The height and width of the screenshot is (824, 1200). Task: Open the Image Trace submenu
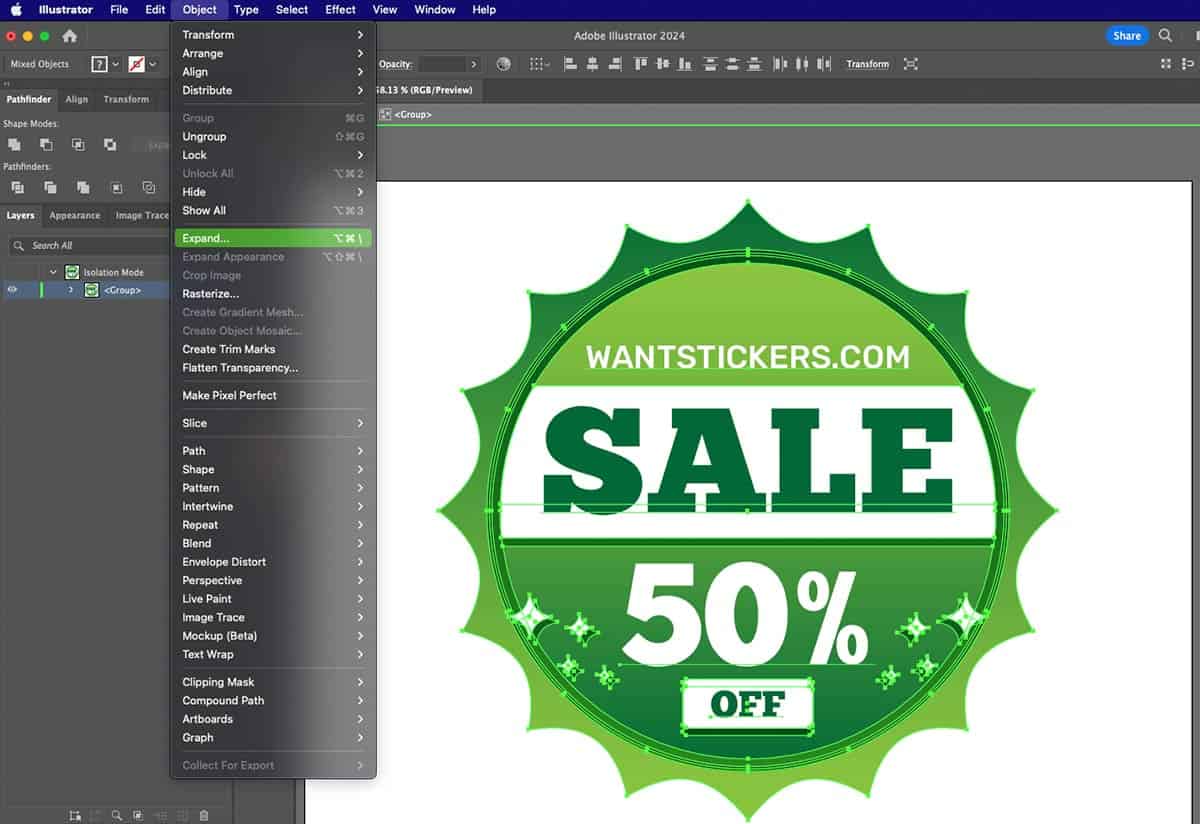pyautogui.click(x=272, y=617)
